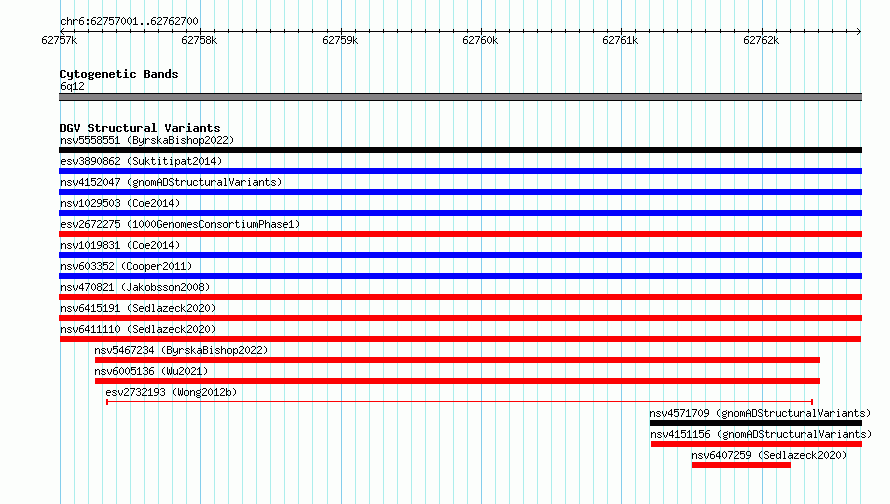Click the black bar under nsv4571709

pos(756,423)
